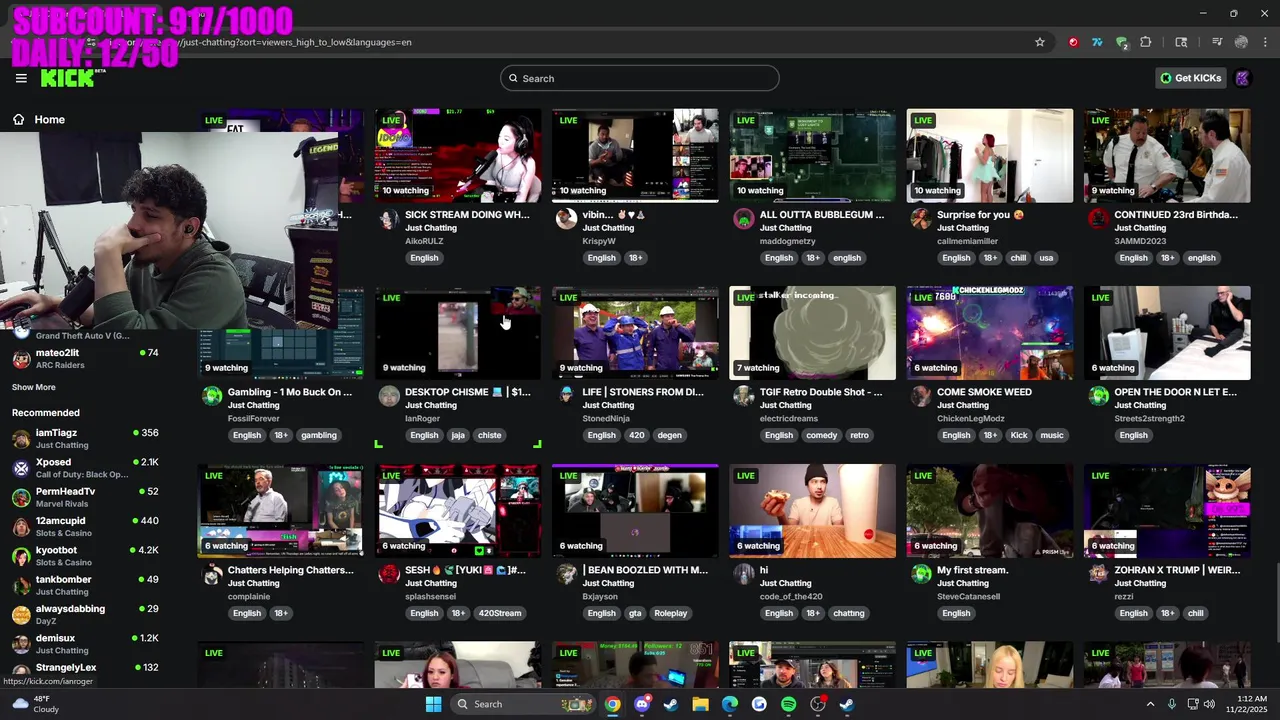Open the hamburger sidebar menu

pos(21,78)
